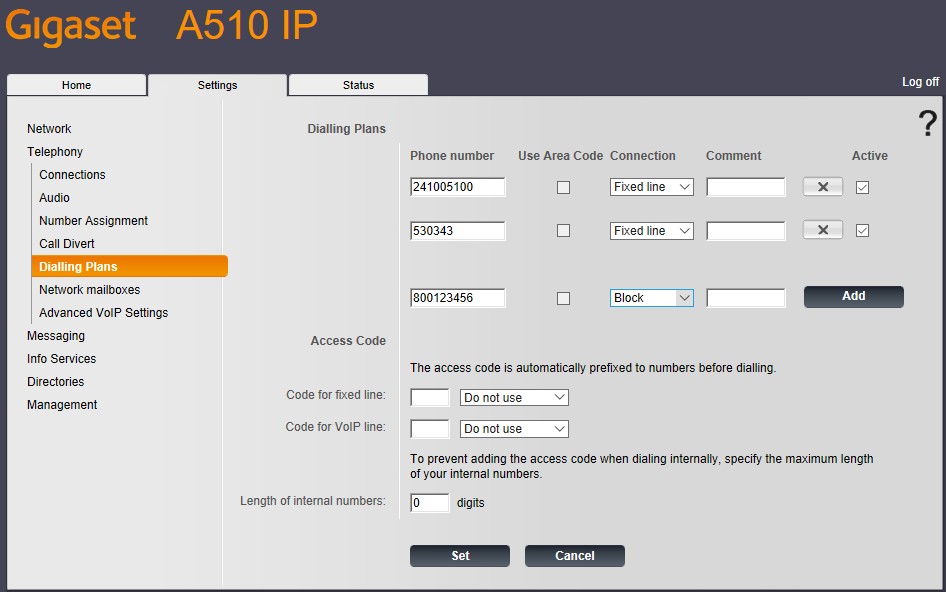This screenshot has width=946, height=592.
Task: Switch to the Settings tab
Action: point(217,85)
